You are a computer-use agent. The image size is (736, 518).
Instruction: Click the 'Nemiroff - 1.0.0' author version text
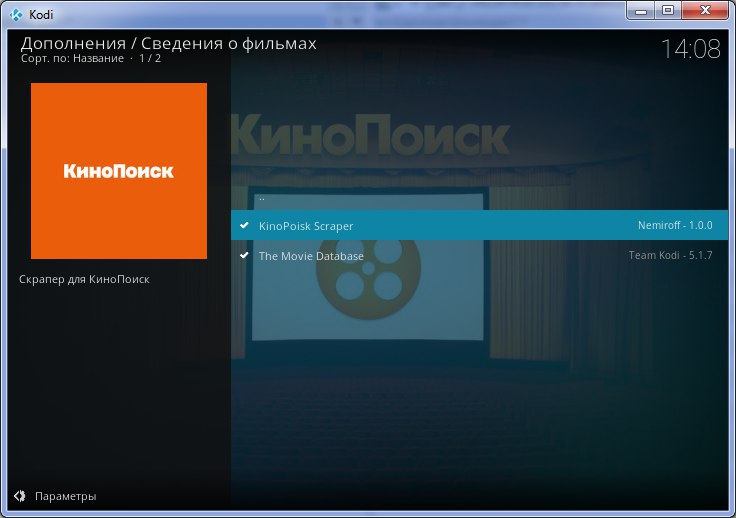[675, 225]
